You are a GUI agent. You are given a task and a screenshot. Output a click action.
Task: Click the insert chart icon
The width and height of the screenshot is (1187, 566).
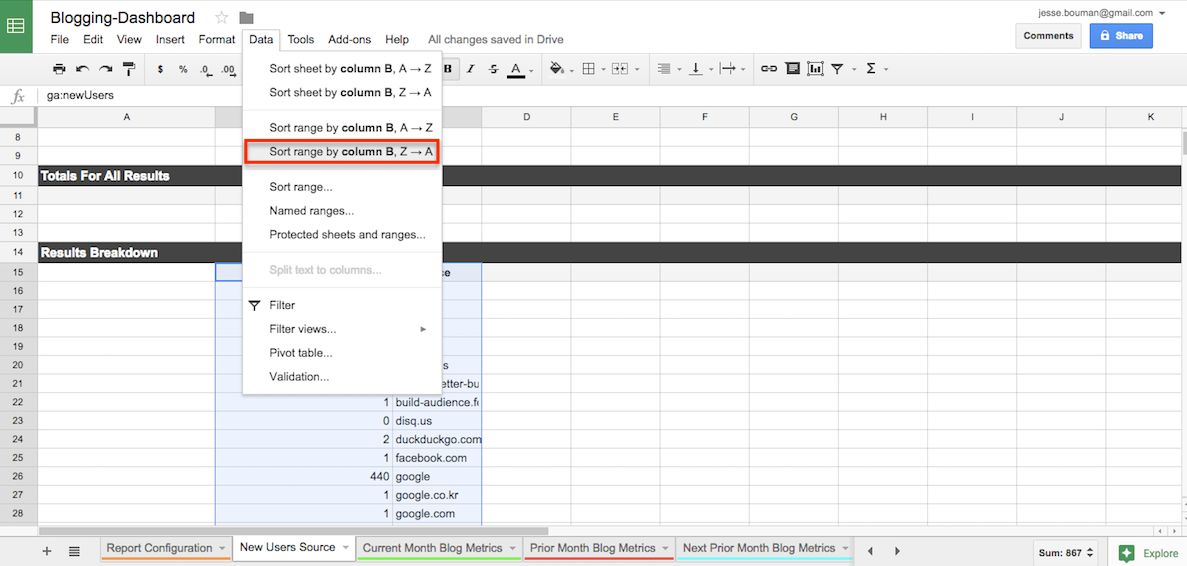[x=815, y=69]
